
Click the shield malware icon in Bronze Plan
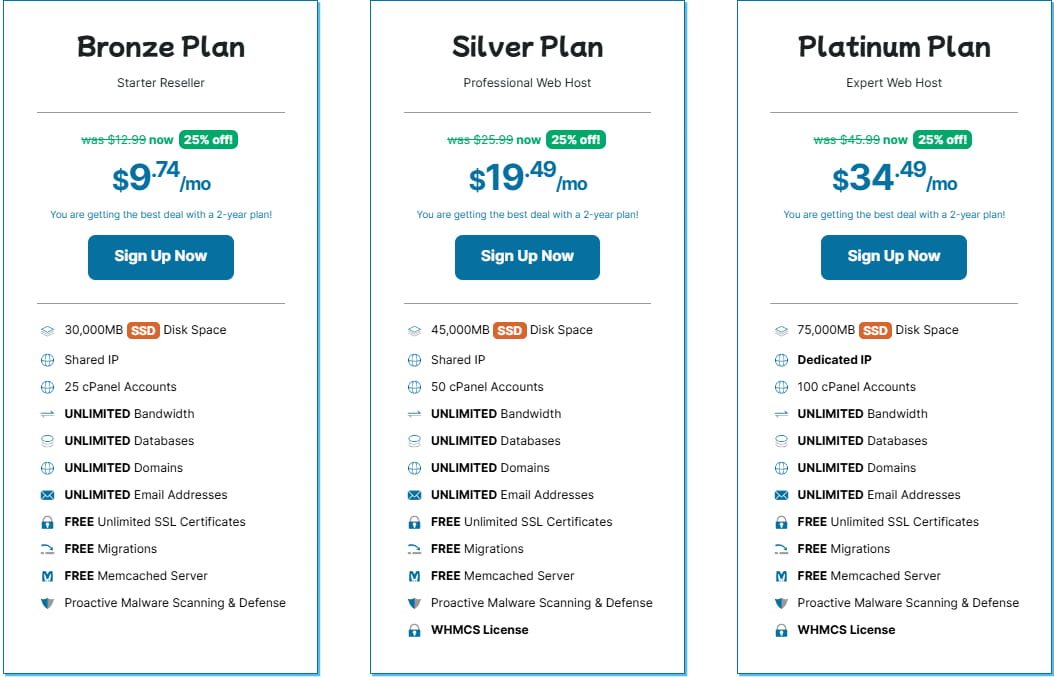pyautogui.click(x=47, y=603)
